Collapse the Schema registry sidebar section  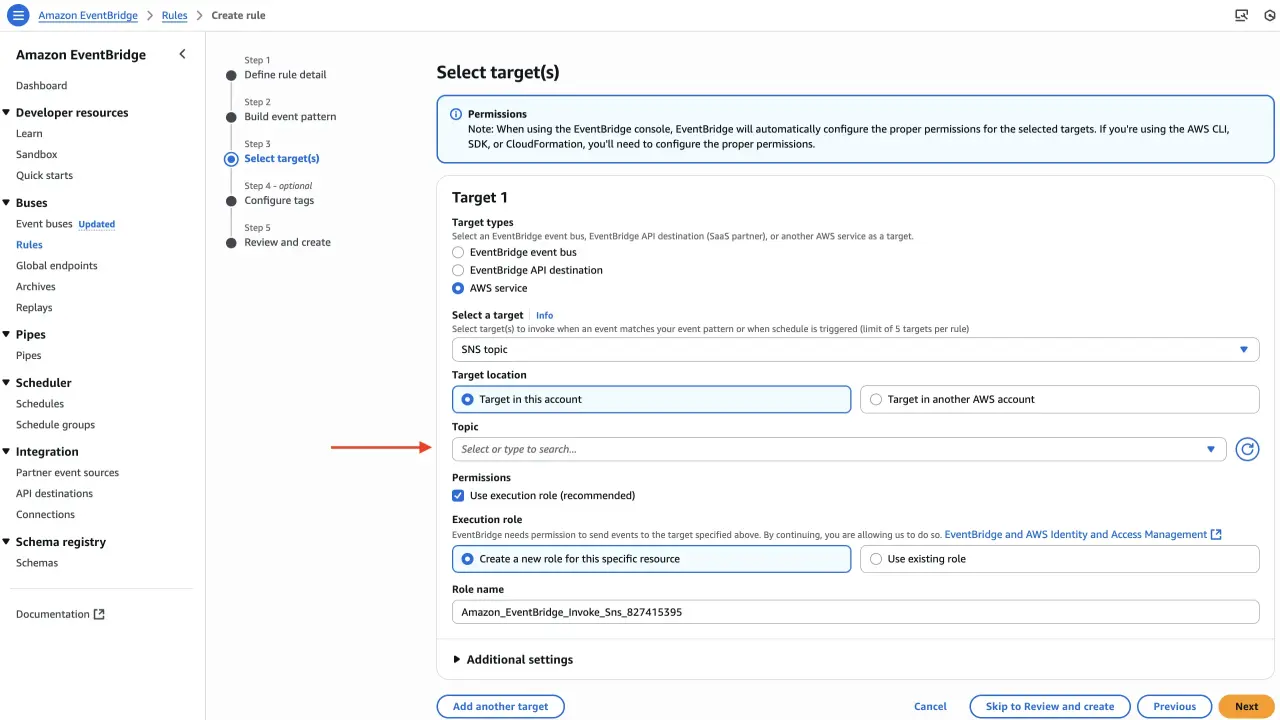pos(7,542)
